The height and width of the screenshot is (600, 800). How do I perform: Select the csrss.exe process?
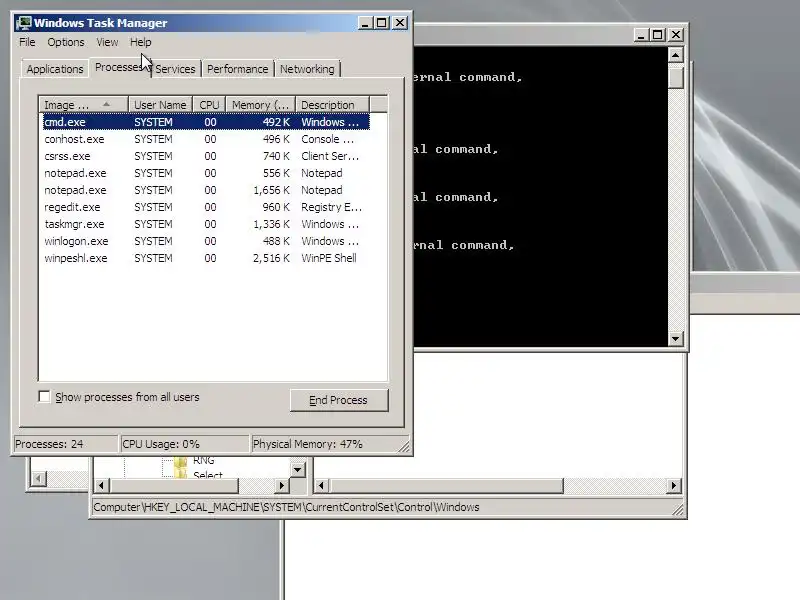point(206,156)
